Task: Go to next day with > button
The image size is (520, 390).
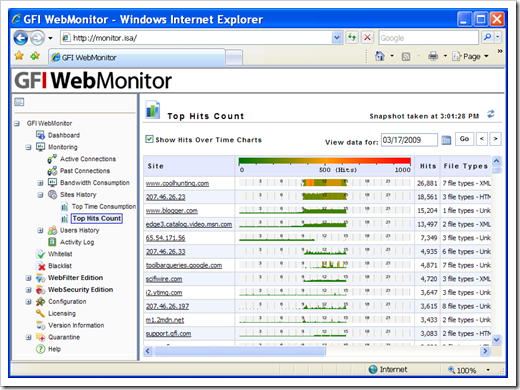Action: click(x=496, y=139)
